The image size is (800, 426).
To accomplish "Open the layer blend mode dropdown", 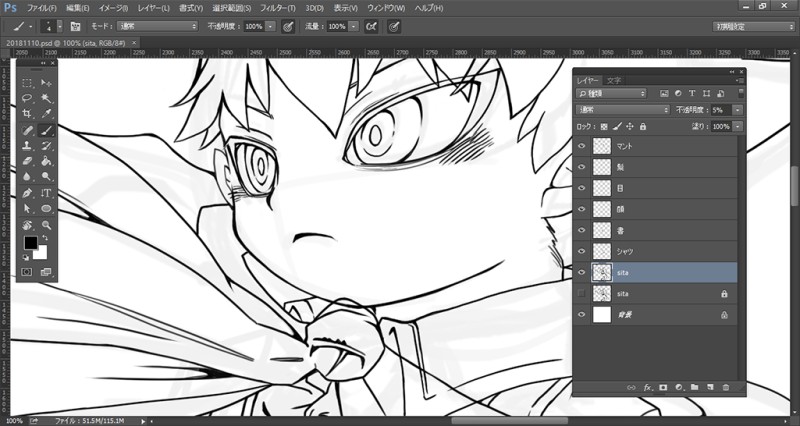I will 622,110.
